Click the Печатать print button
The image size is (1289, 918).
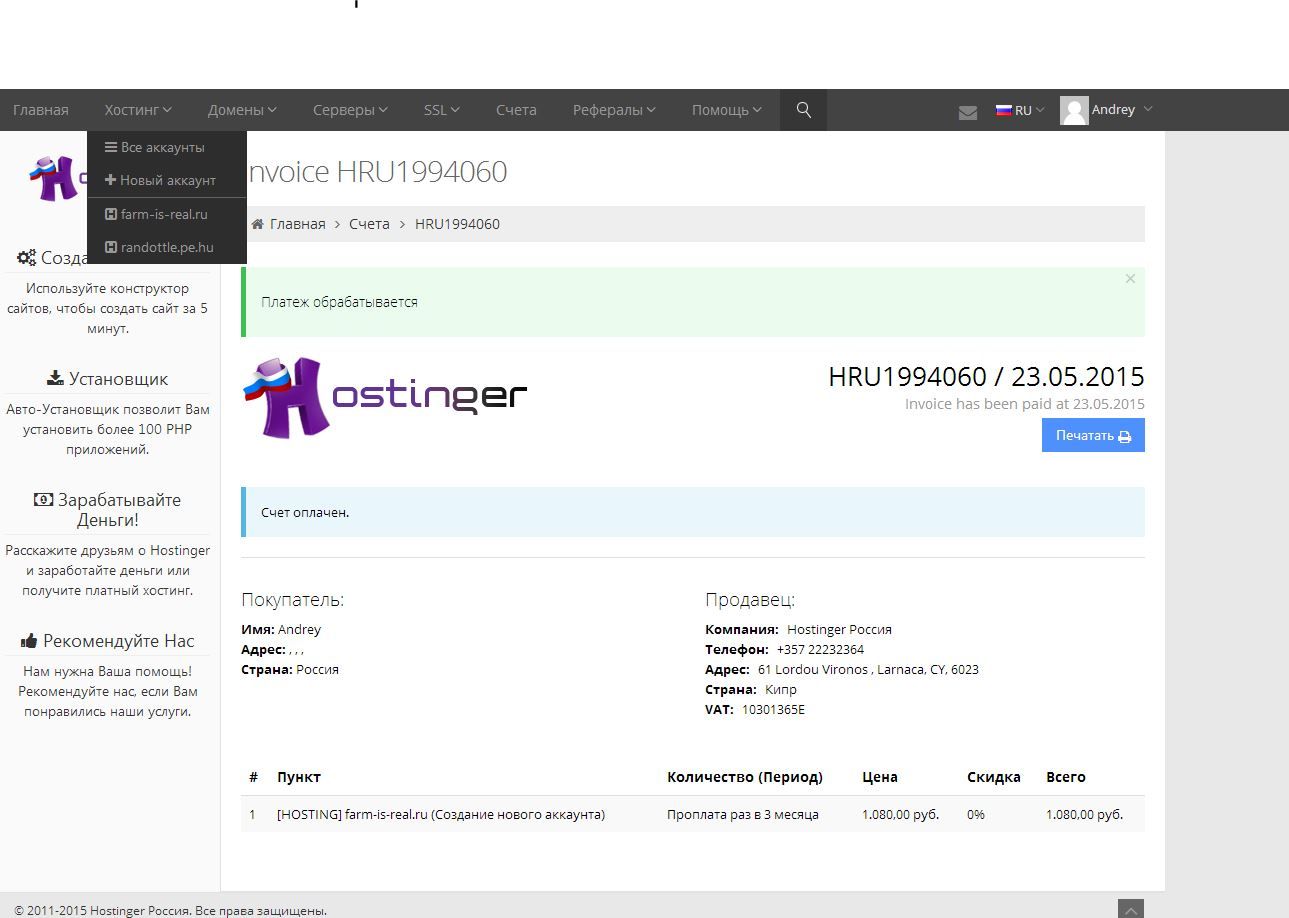click(1093, 435)
